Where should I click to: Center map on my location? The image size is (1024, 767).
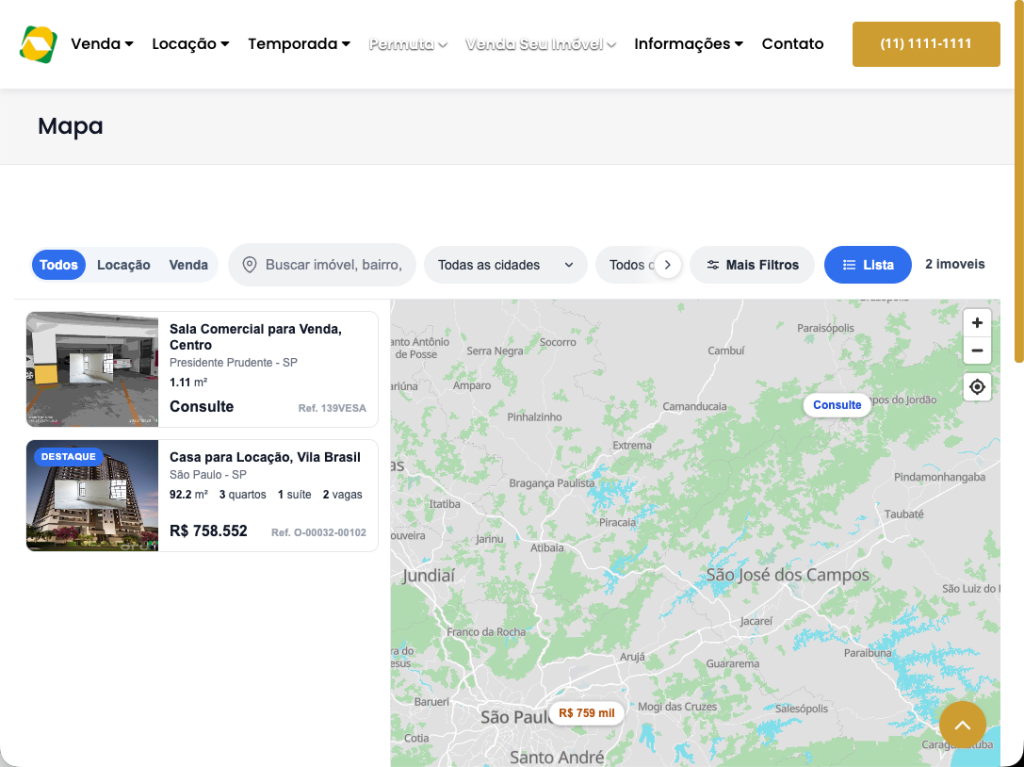[x=977, y=387]
